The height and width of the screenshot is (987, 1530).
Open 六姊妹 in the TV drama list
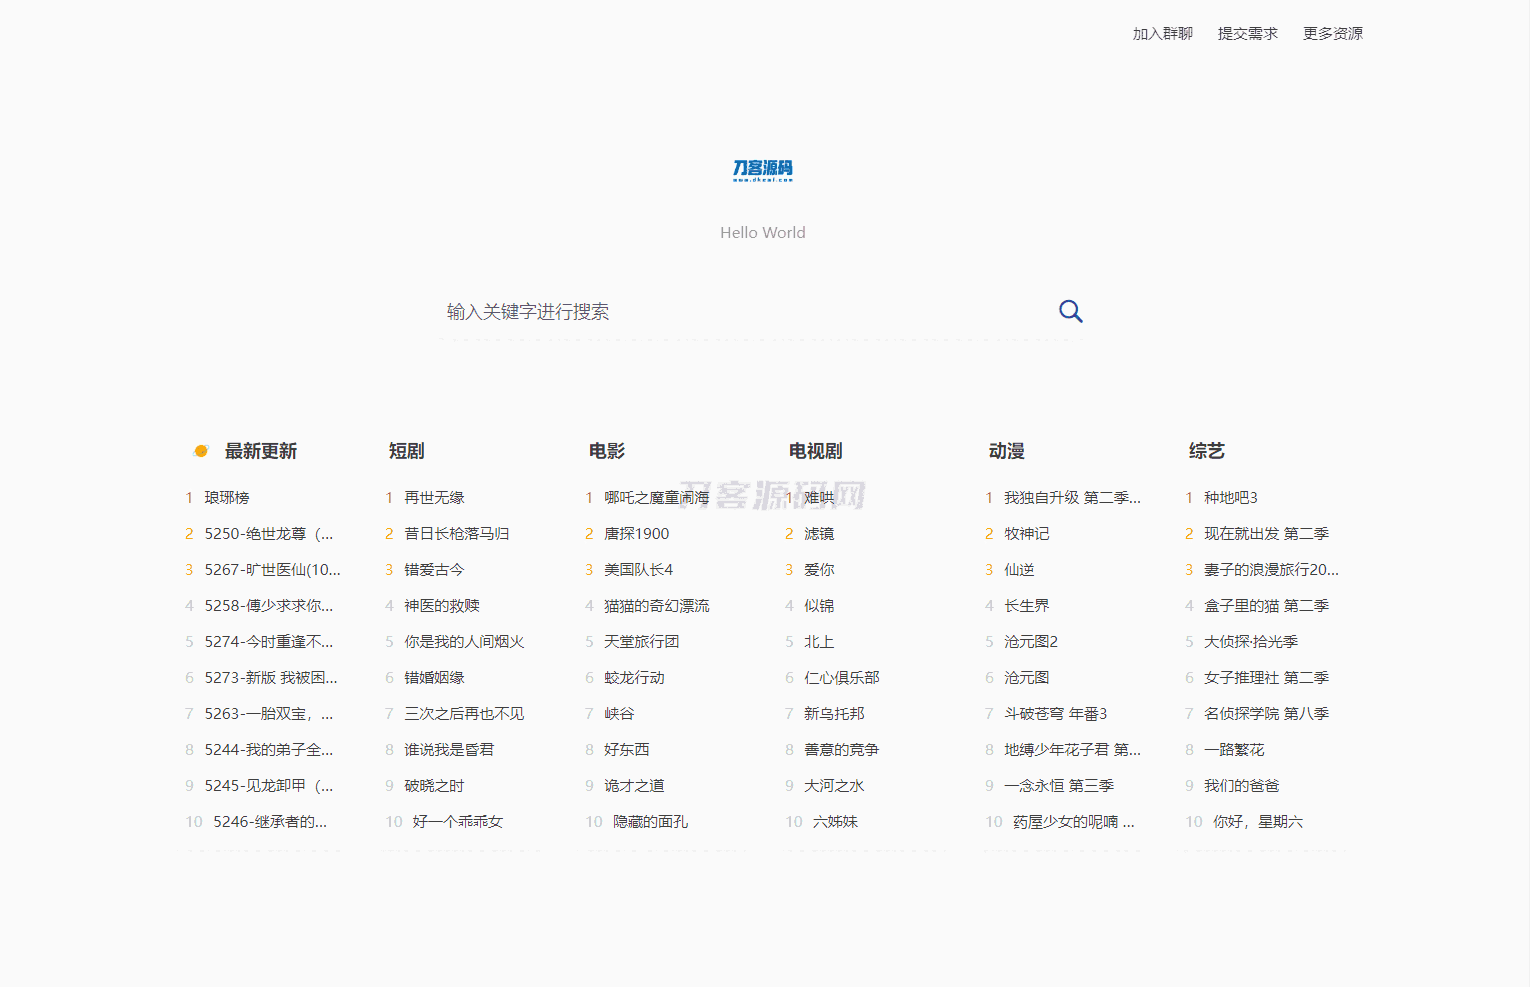pos(835,822)
